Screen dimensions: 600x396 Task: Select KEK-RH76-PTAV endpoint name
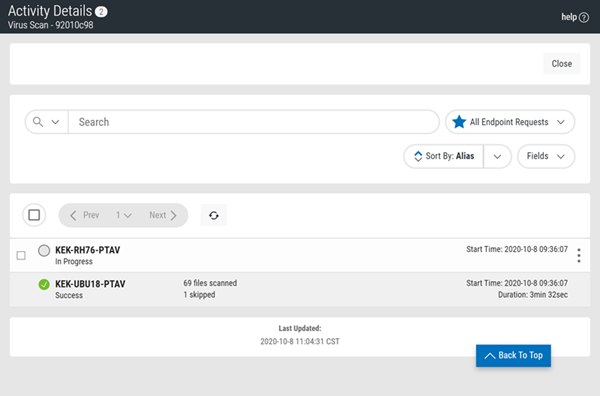click(88, 250)
